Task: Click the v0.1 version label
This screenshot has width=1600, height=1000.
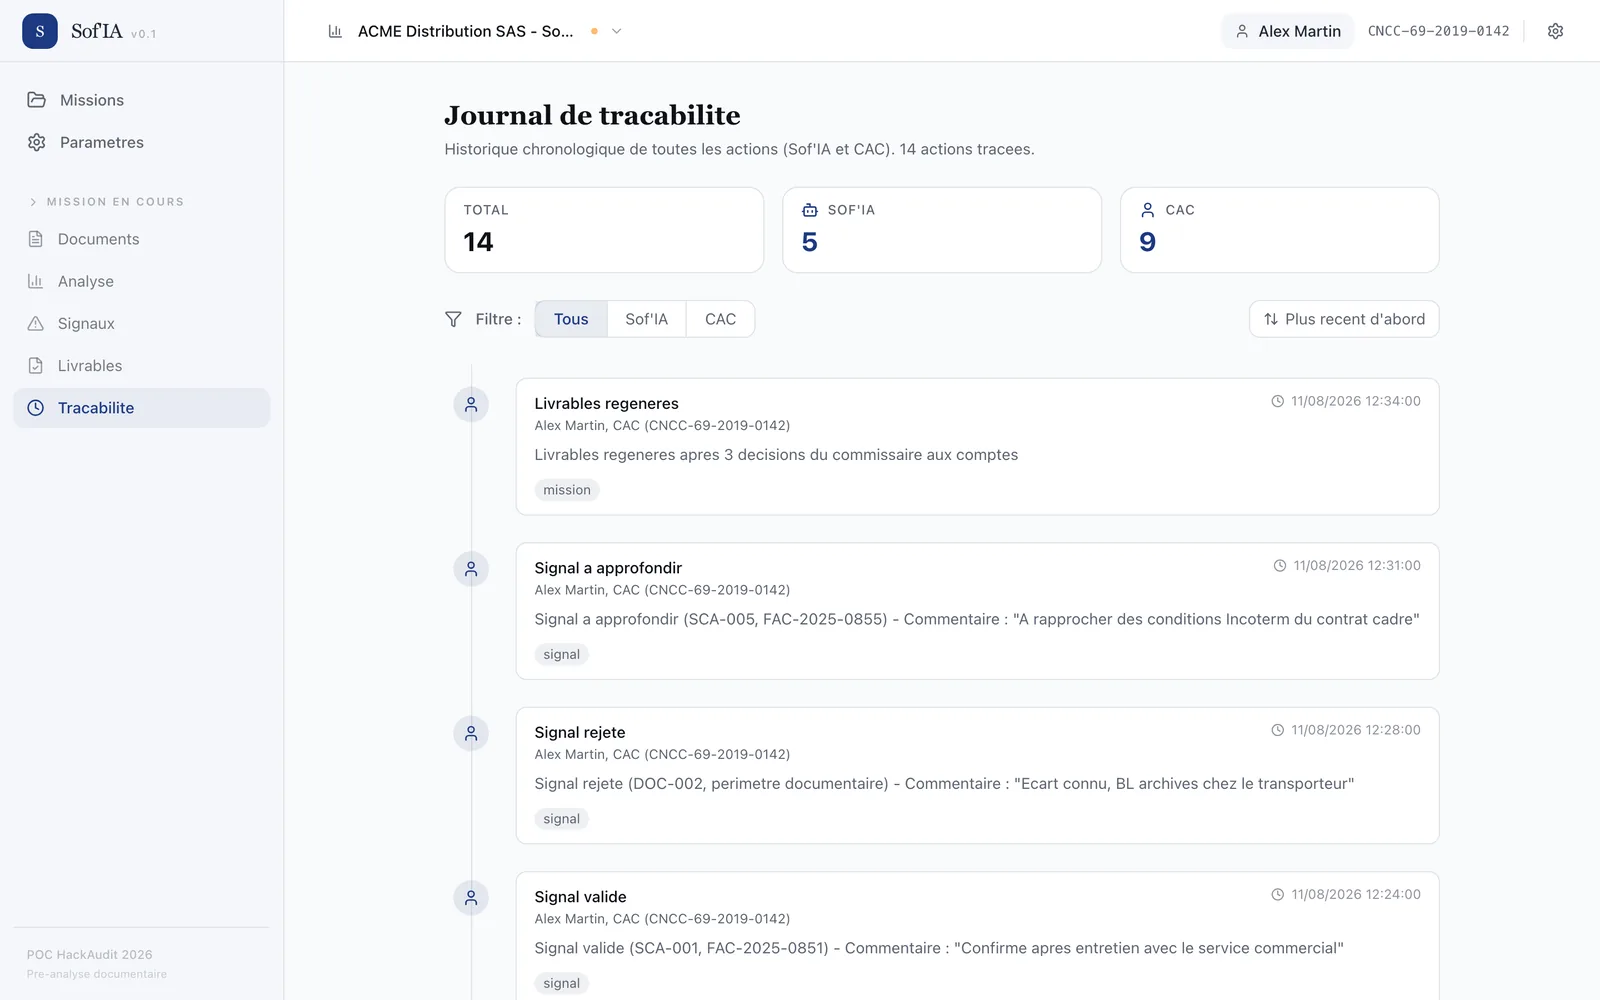Action: (x=144, y=34)
